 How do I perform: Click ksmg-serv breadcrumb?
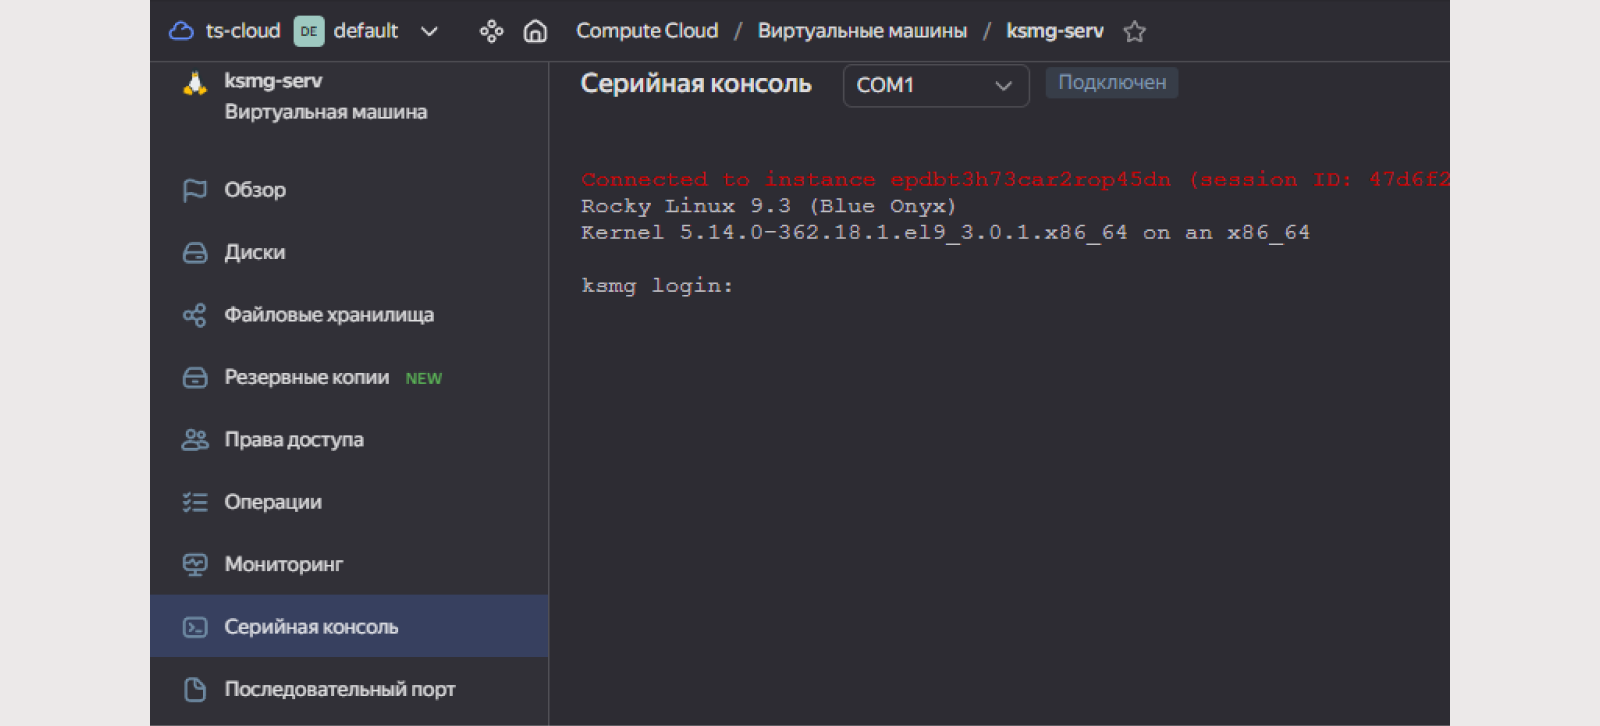click(x=1055, y=31)
